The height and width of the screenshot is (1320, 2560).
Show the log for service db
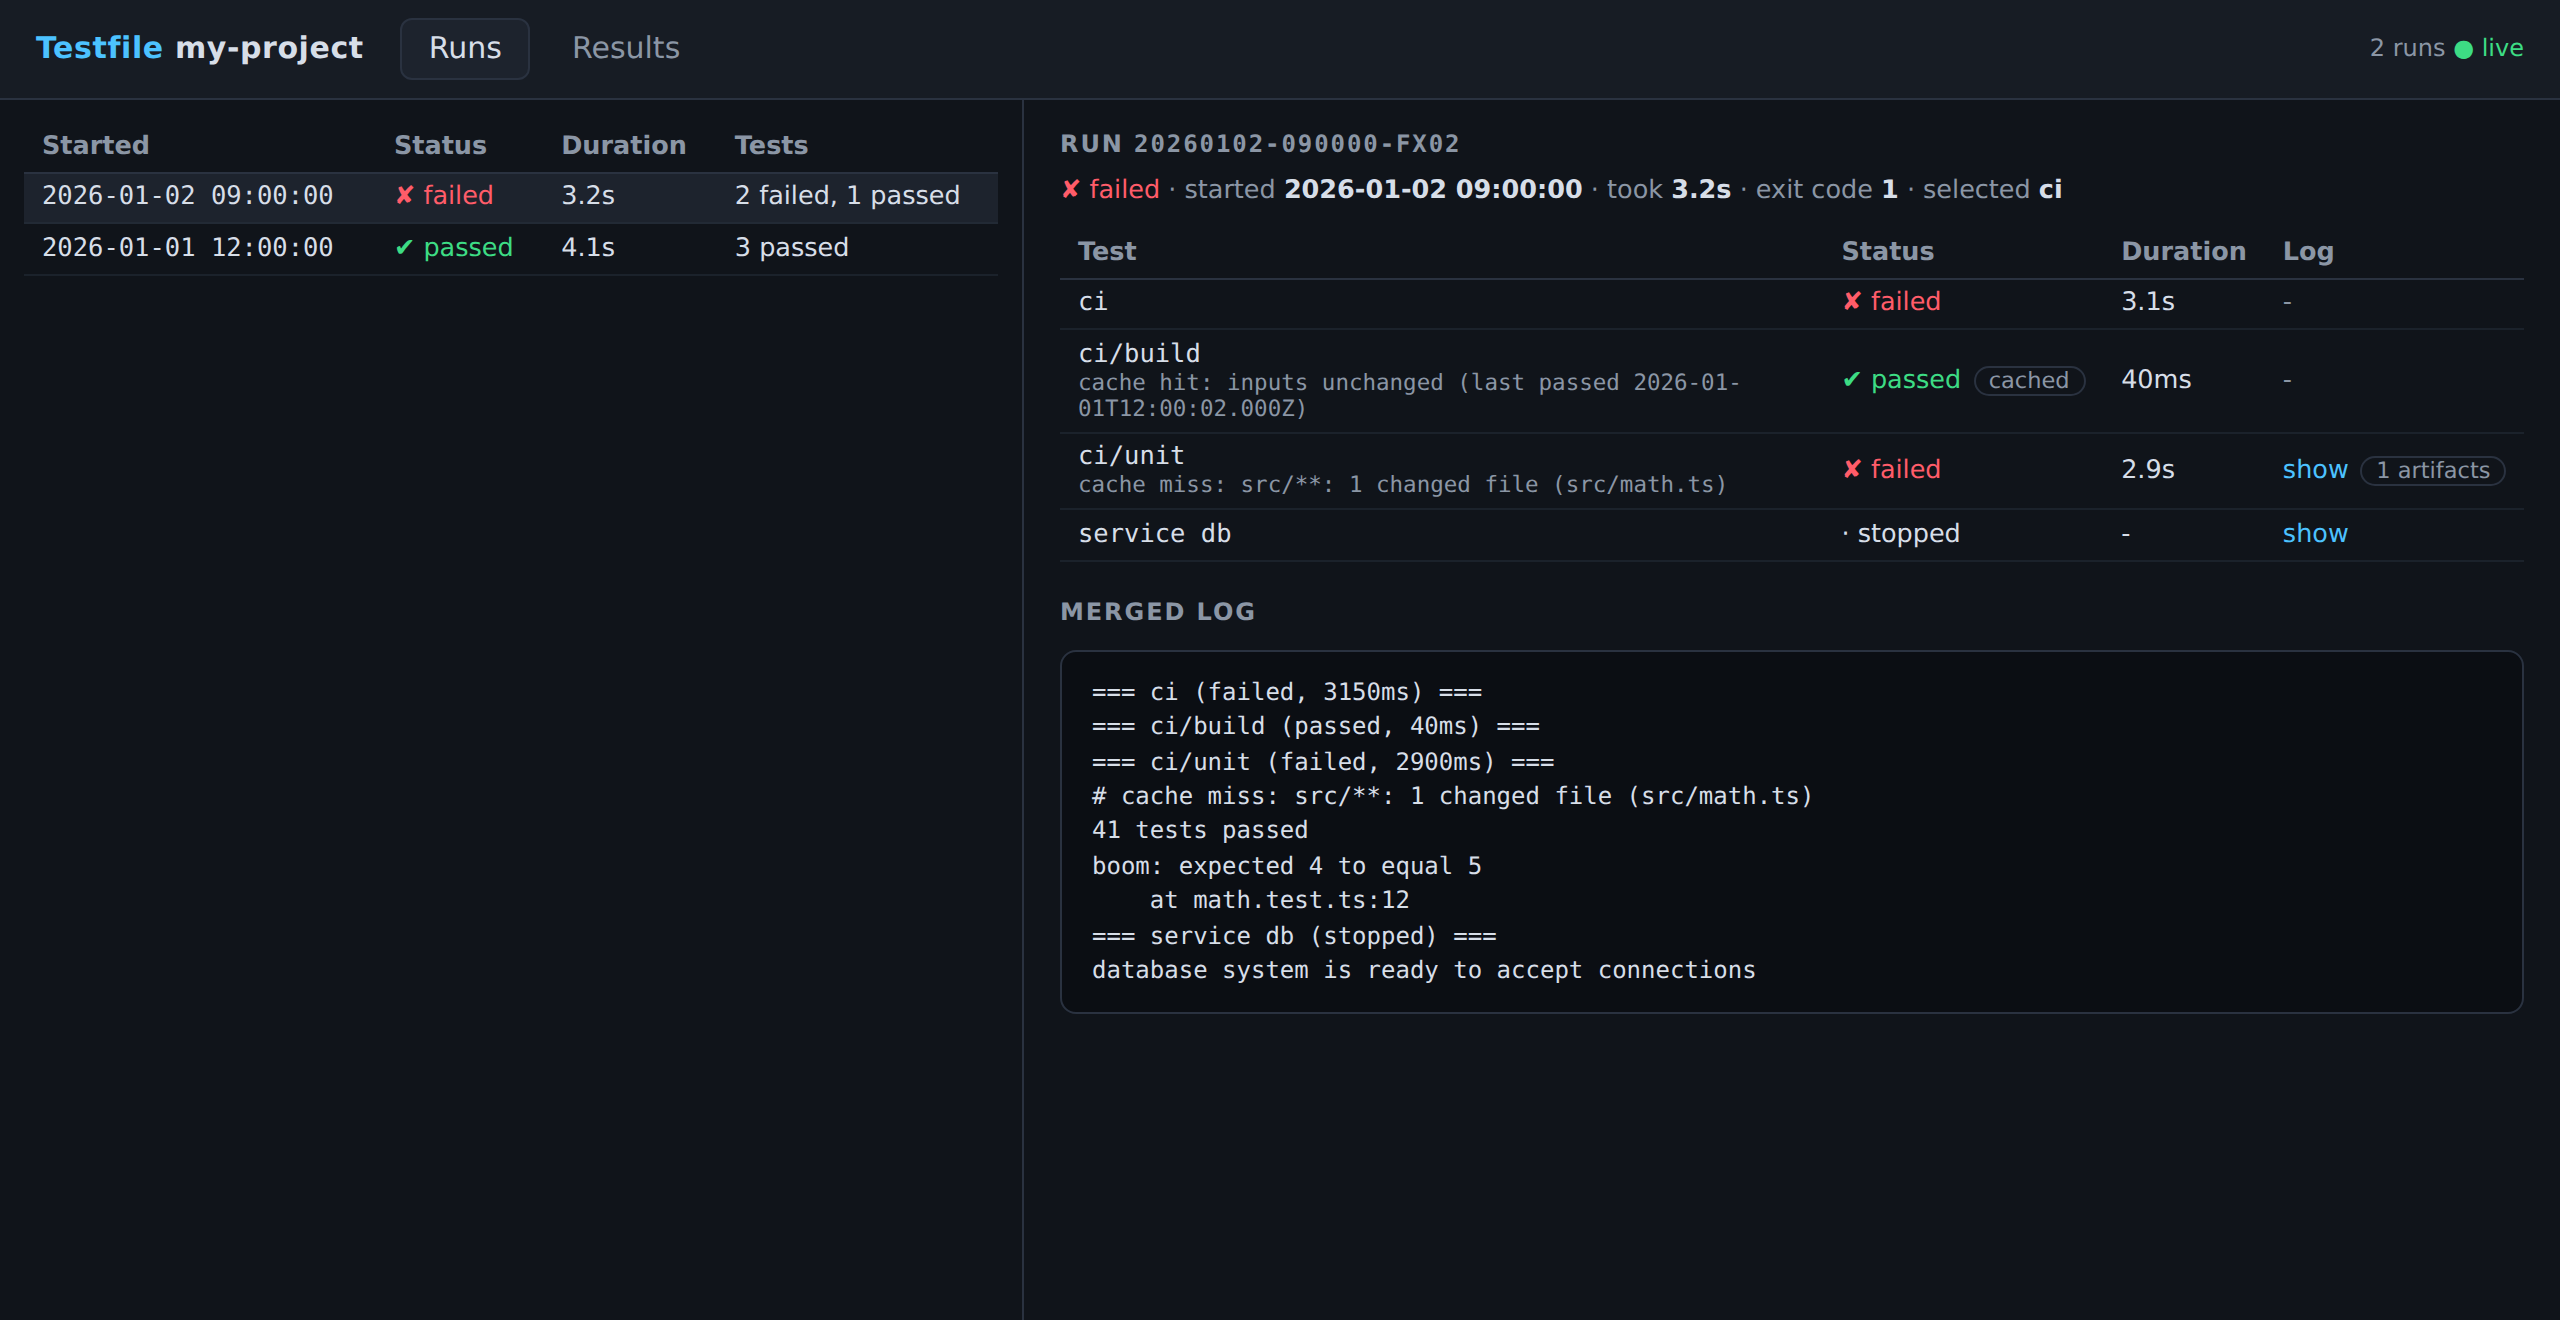tap(2315, 534)
